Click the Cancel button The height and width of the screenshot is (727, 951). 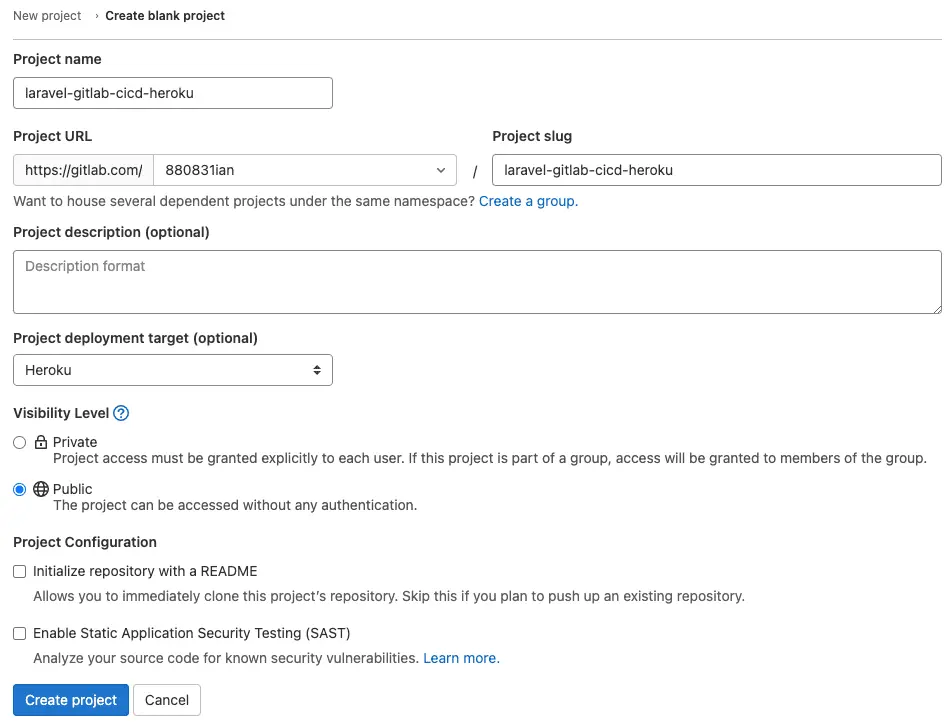coord(166,700)
